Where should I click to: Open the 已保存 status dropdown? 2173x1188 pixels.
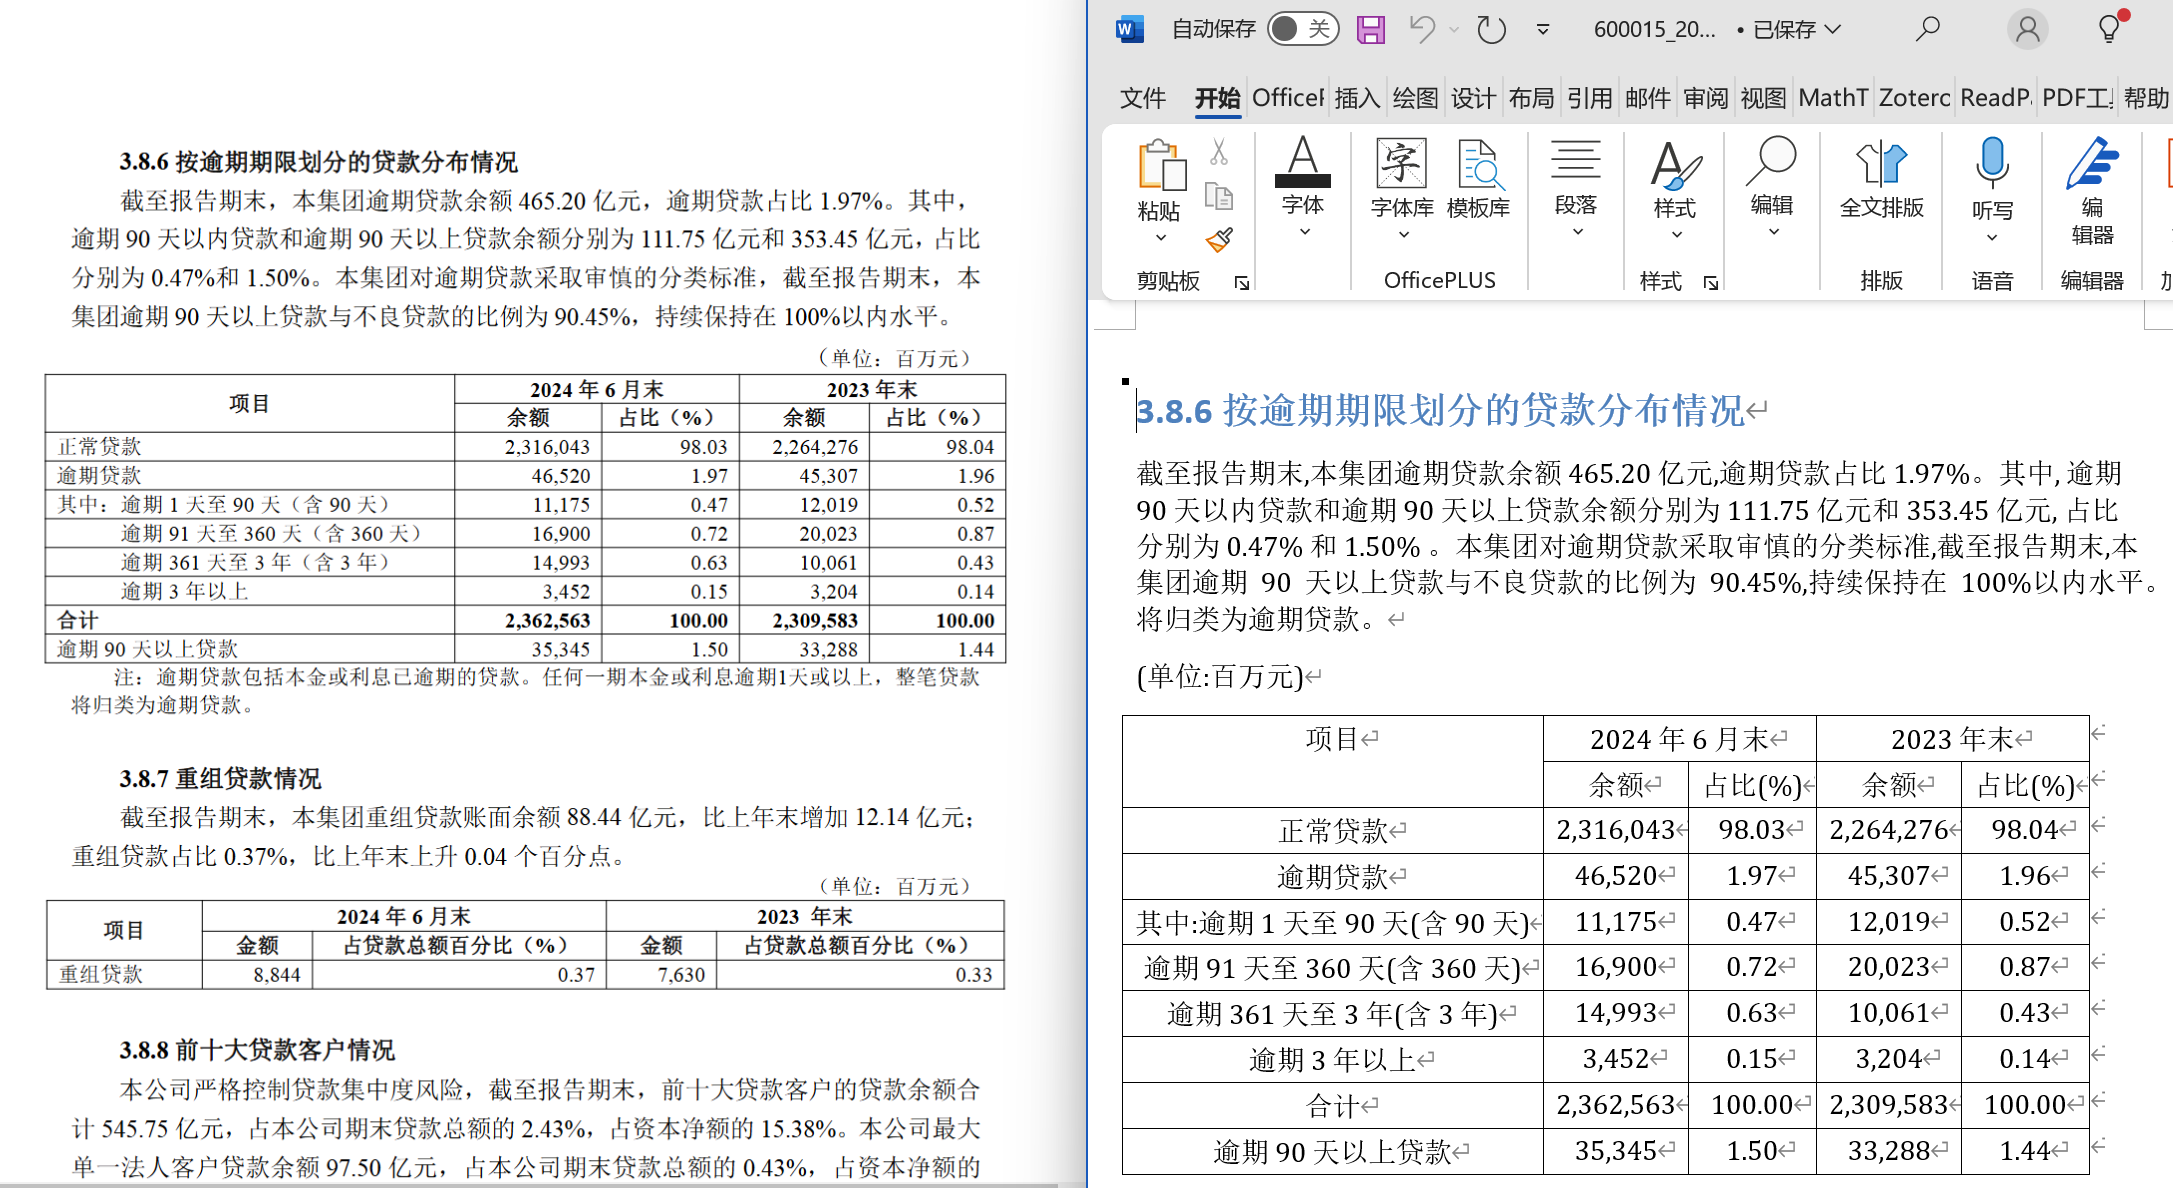[1797, 30]
